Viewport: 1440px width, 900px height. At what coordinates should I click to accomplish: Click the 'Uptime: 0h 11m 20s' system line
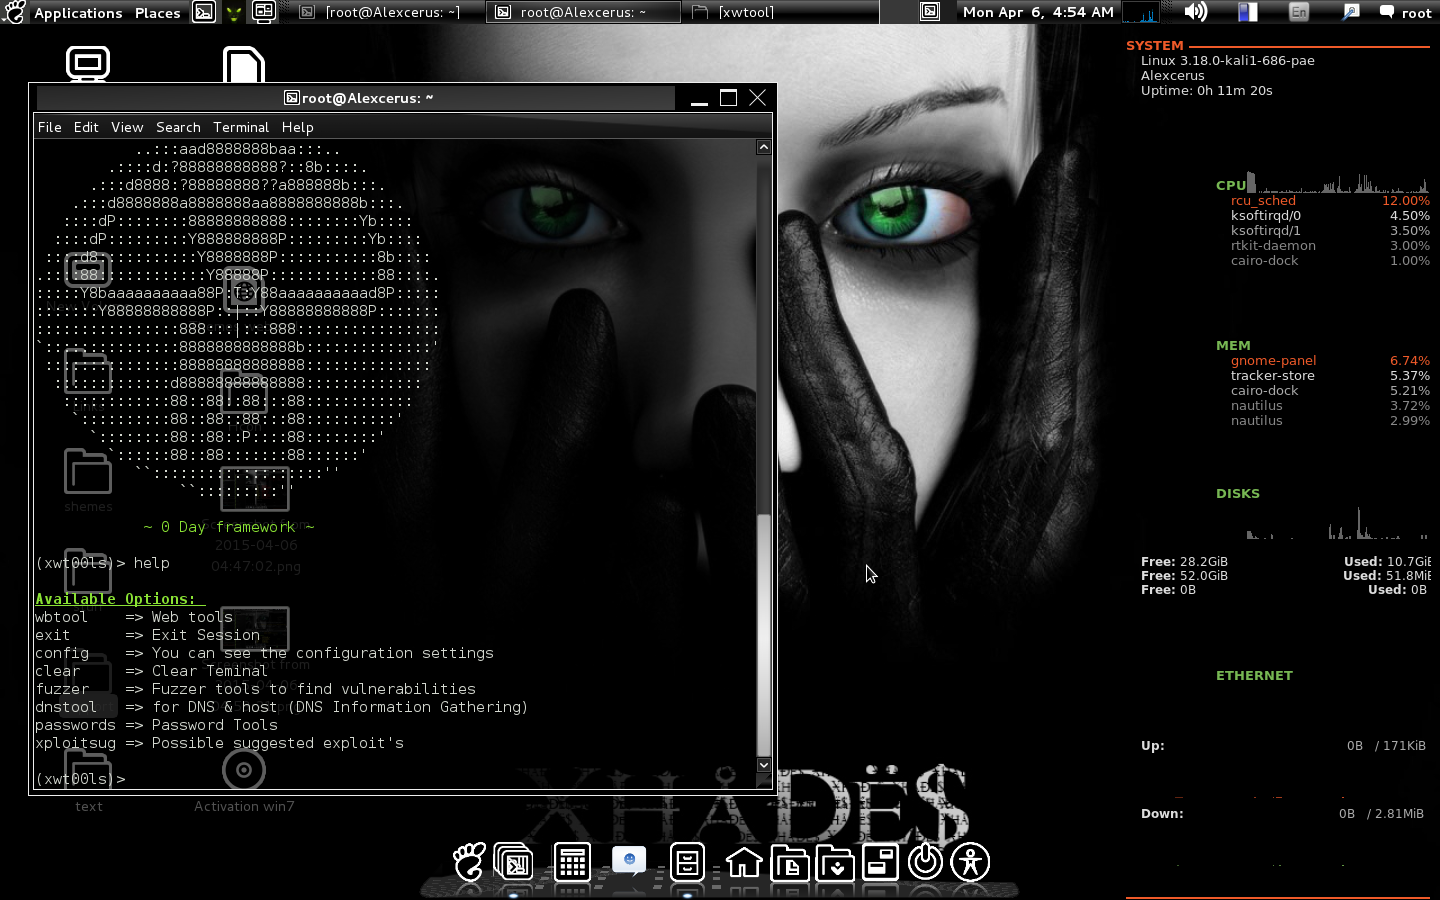coord(1206,90)
